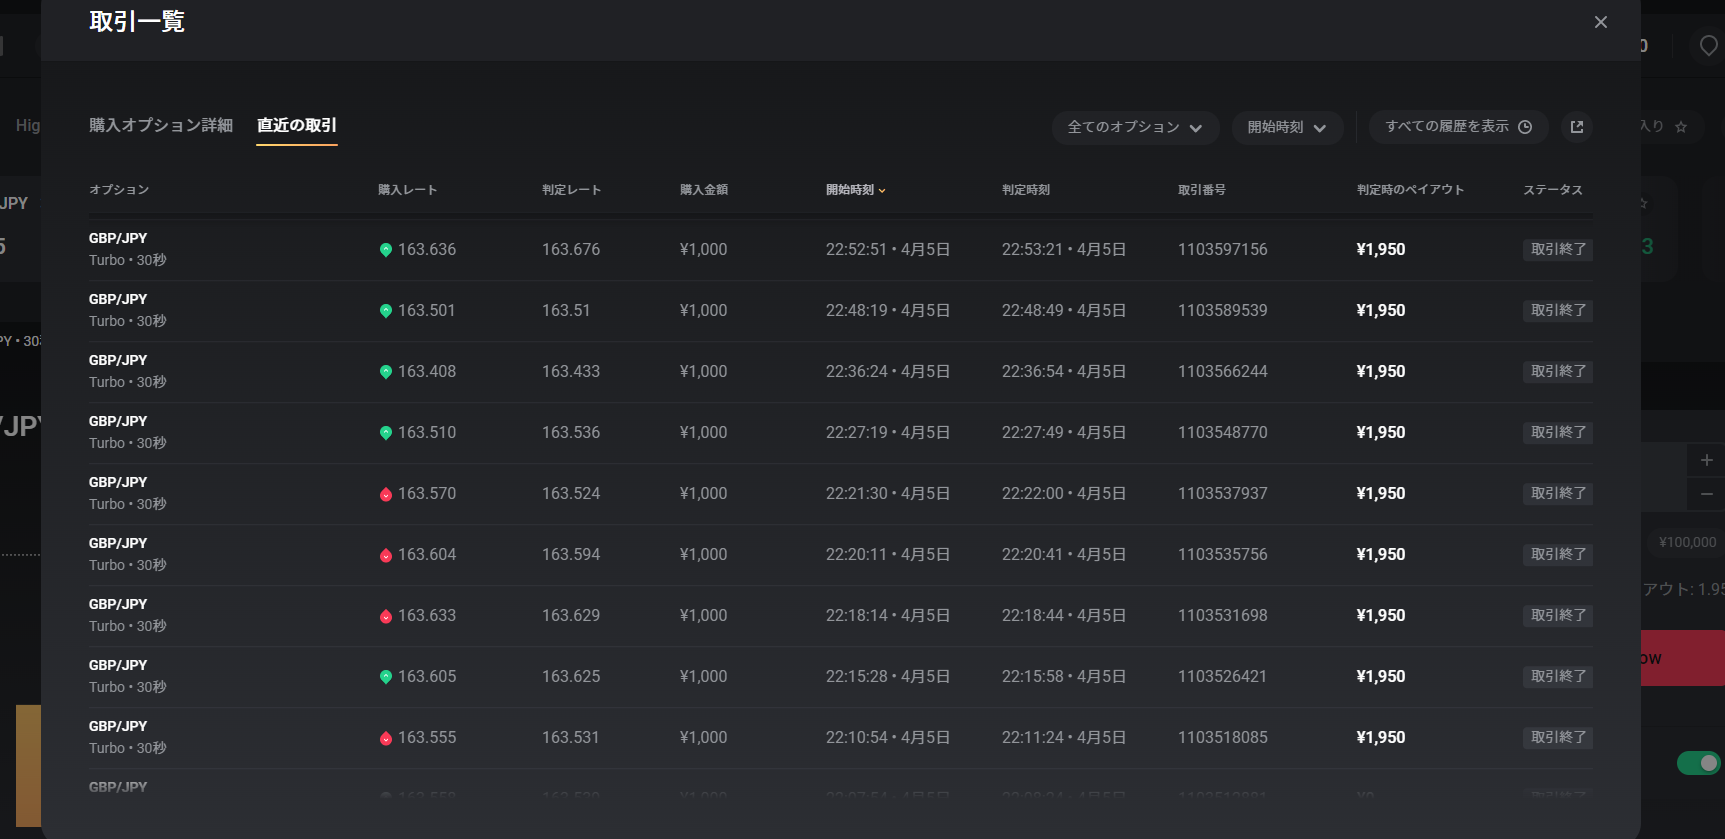This screenshot has height=839, width=1725.
Task: Select the 直近の取引 tab
Action: [297, 125]
